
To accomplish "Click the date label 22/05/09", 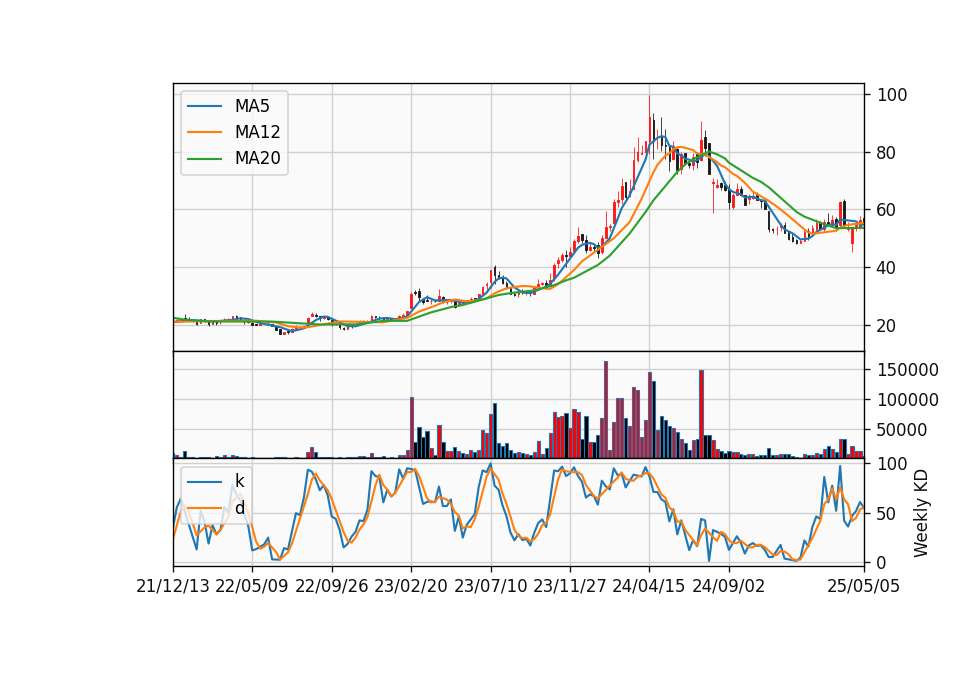I will click(252, 586).
